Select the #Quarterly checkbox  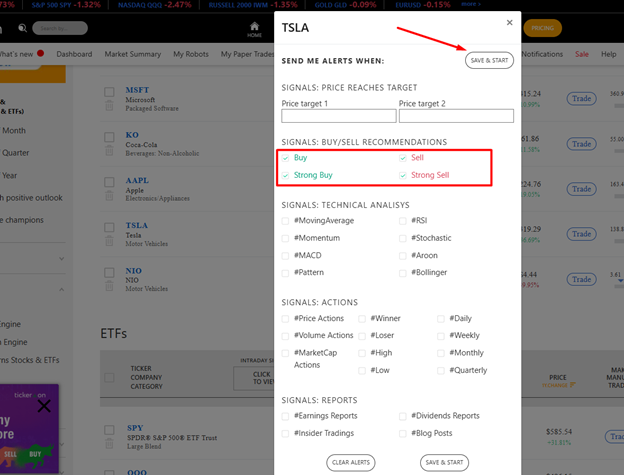click(x=441, y=371)
